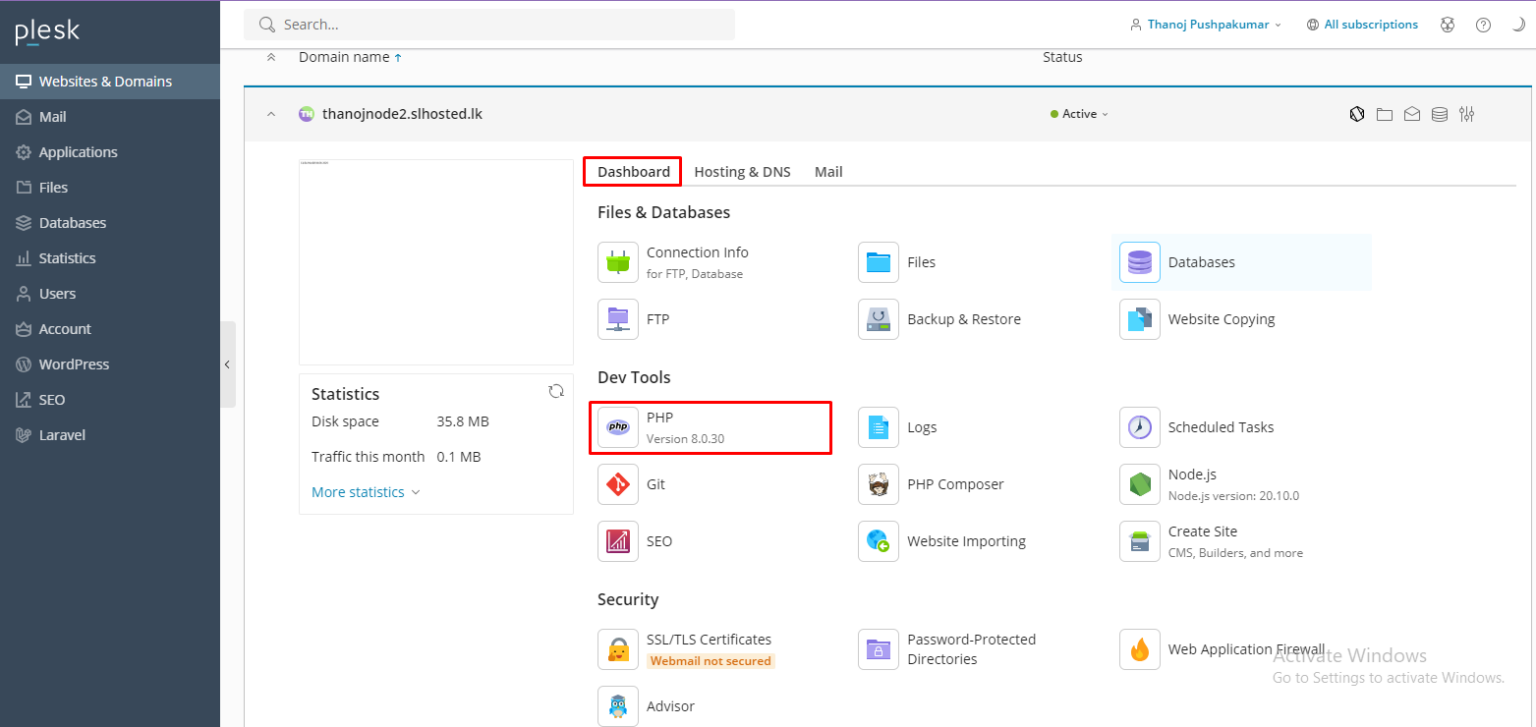Open Thanoj Pushpakumar user menu
This screenshot has width=1536, height=727.
[1205, 25]
